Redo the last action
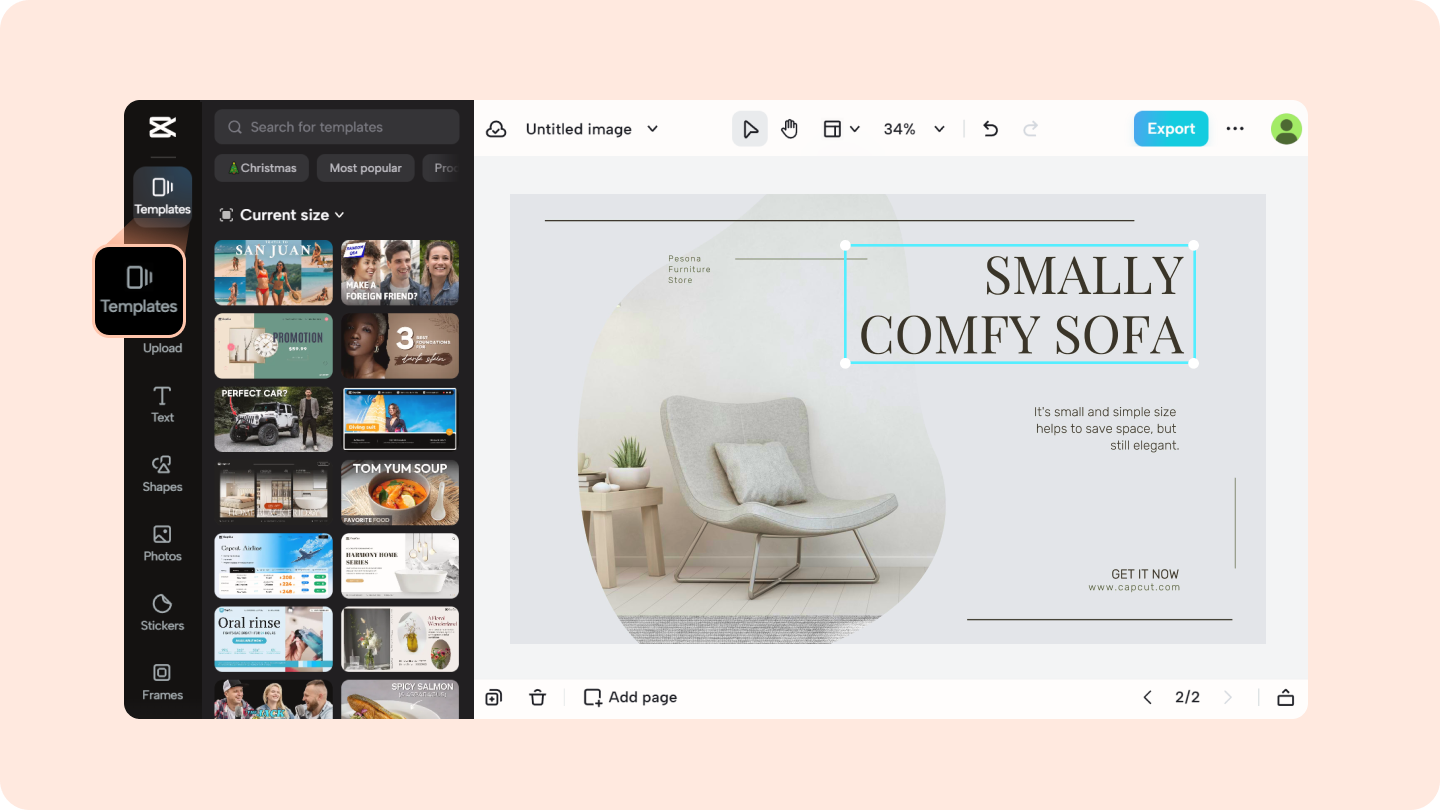1440x810 pixels. [x=1031, y=129]
